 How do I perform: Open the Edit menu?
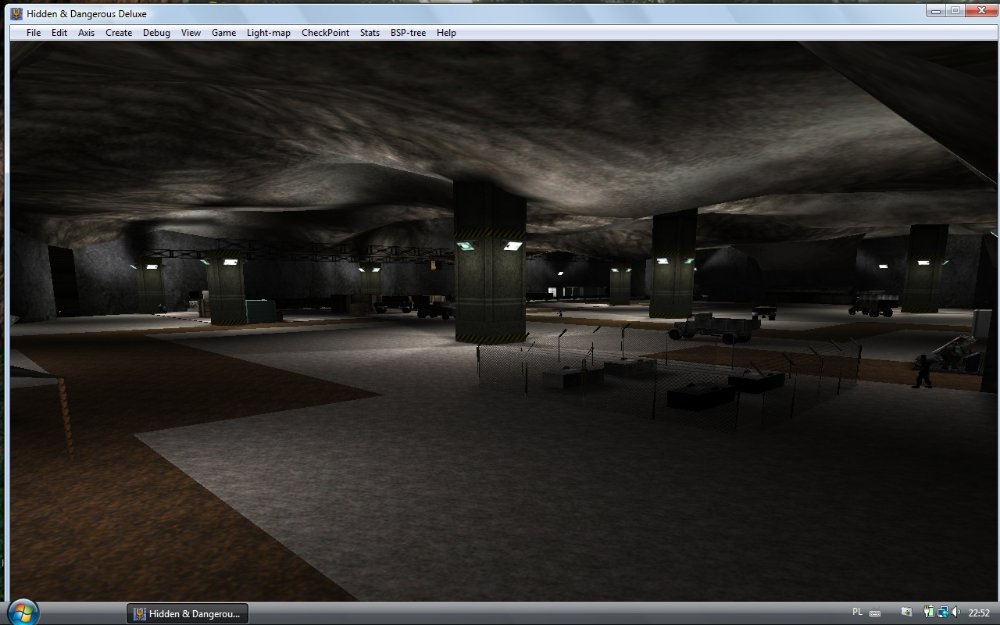(x=59, y=33)
